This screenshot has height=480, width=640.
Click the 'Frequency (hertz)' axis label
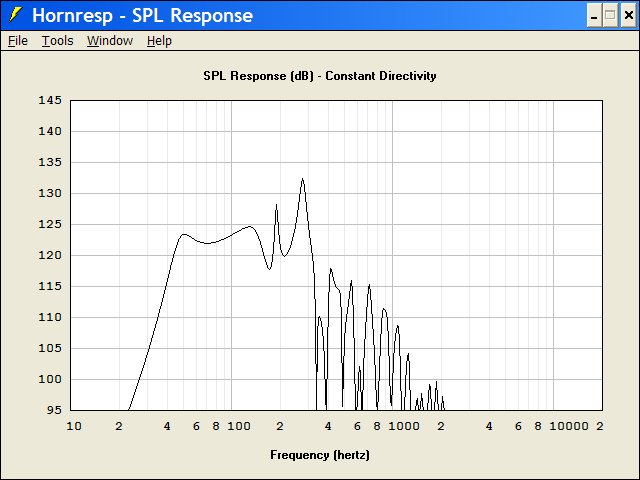coord(320,455)
